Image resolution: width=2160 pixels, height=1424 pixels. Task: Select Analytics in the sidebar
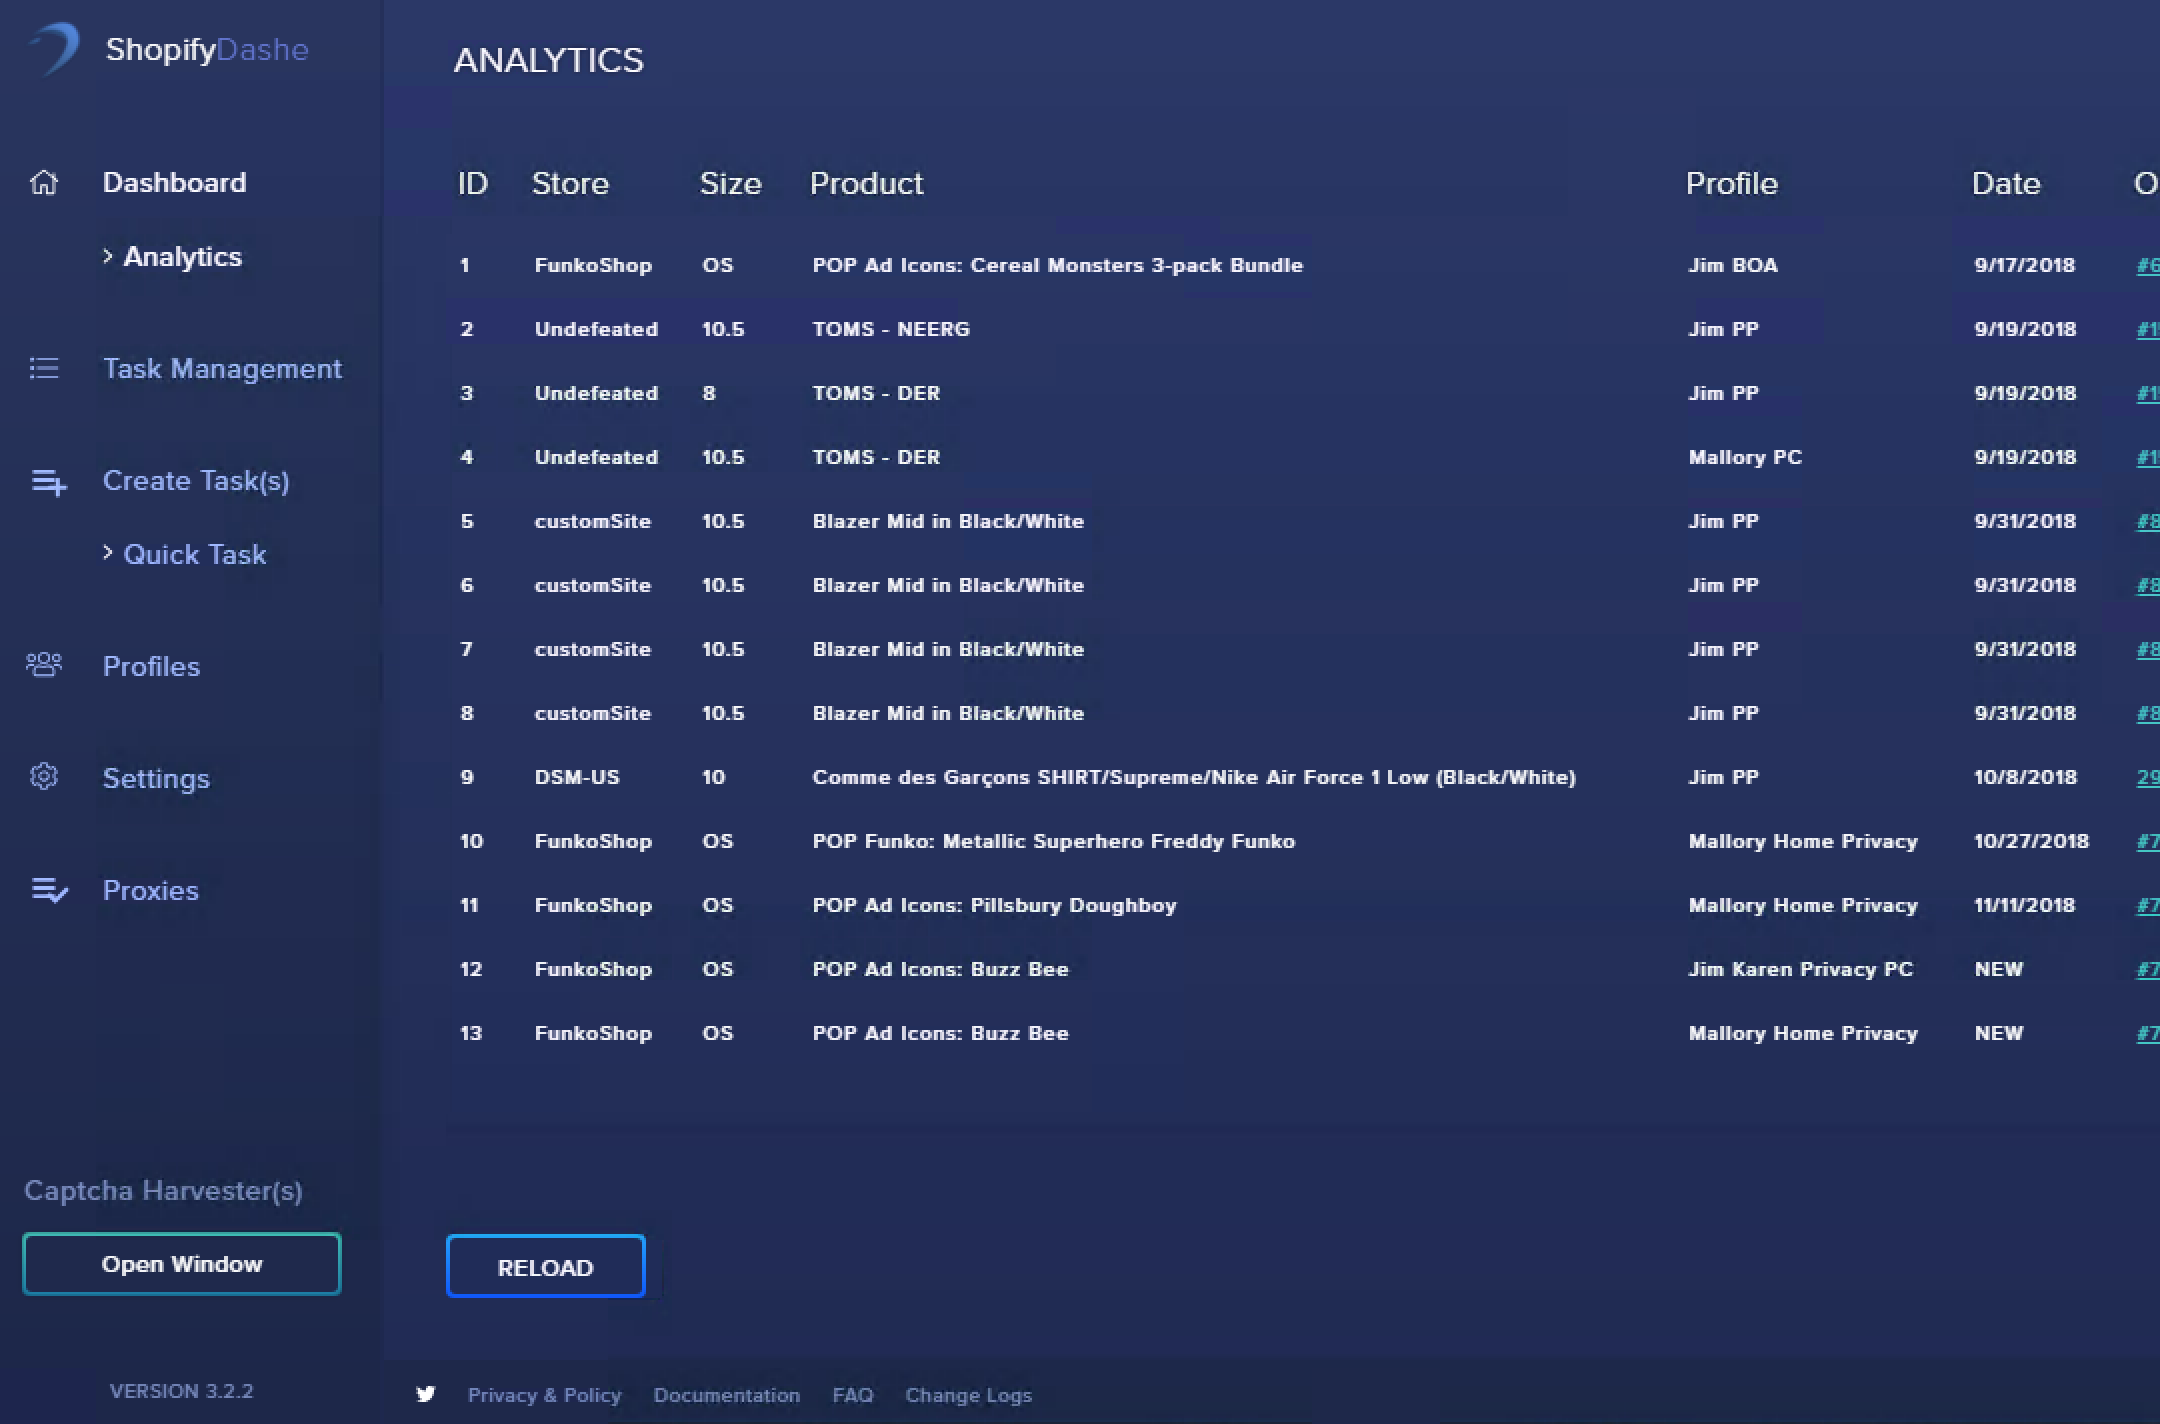coord(182,257)
